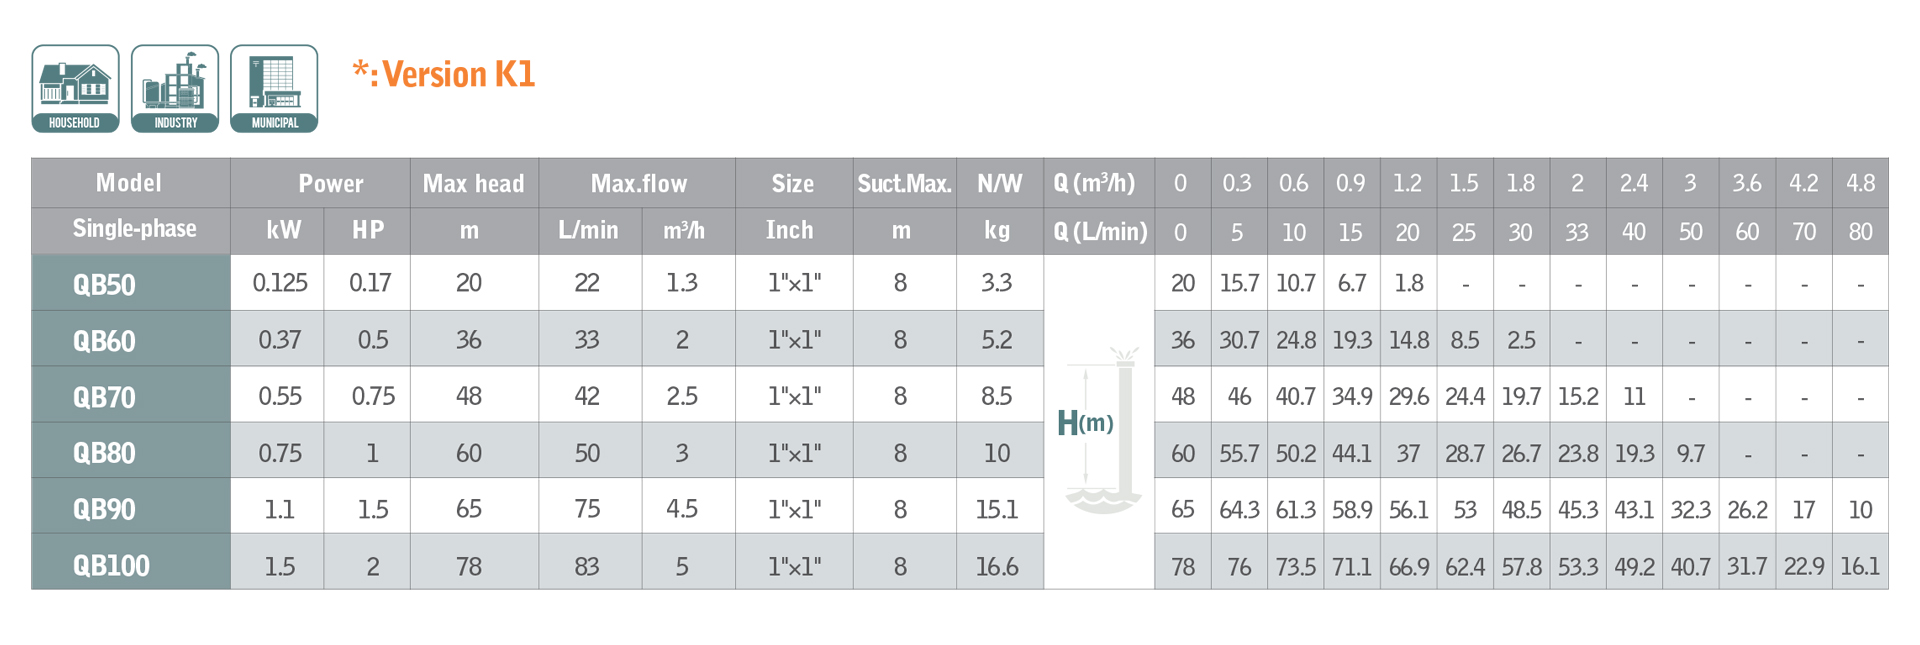The width and height of the screenshot is (1920, 645).
Task: Click the Industry application icon
Action: point(175,88)
